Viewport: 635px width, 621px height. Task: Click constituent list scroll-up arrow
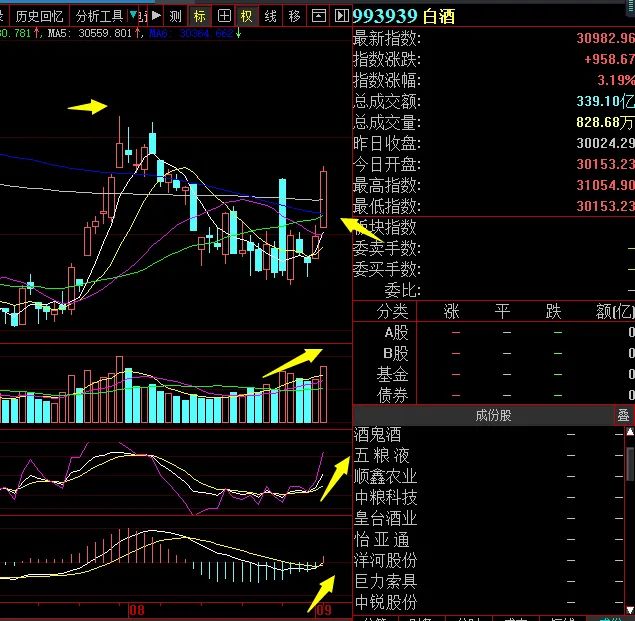[630, 432]
